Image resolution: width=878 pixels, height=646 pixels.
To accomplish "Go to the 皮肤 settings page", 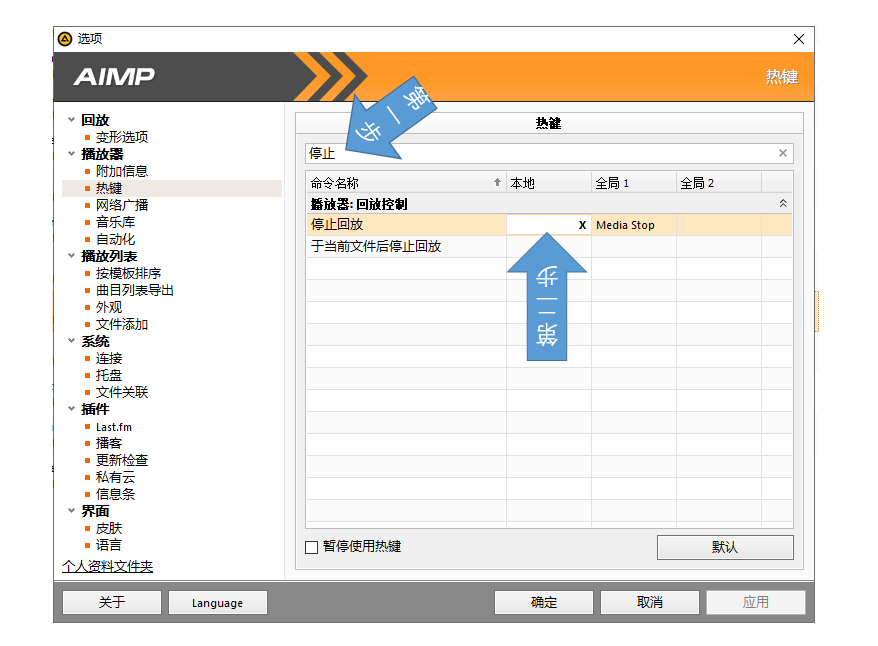I will 109,528.
